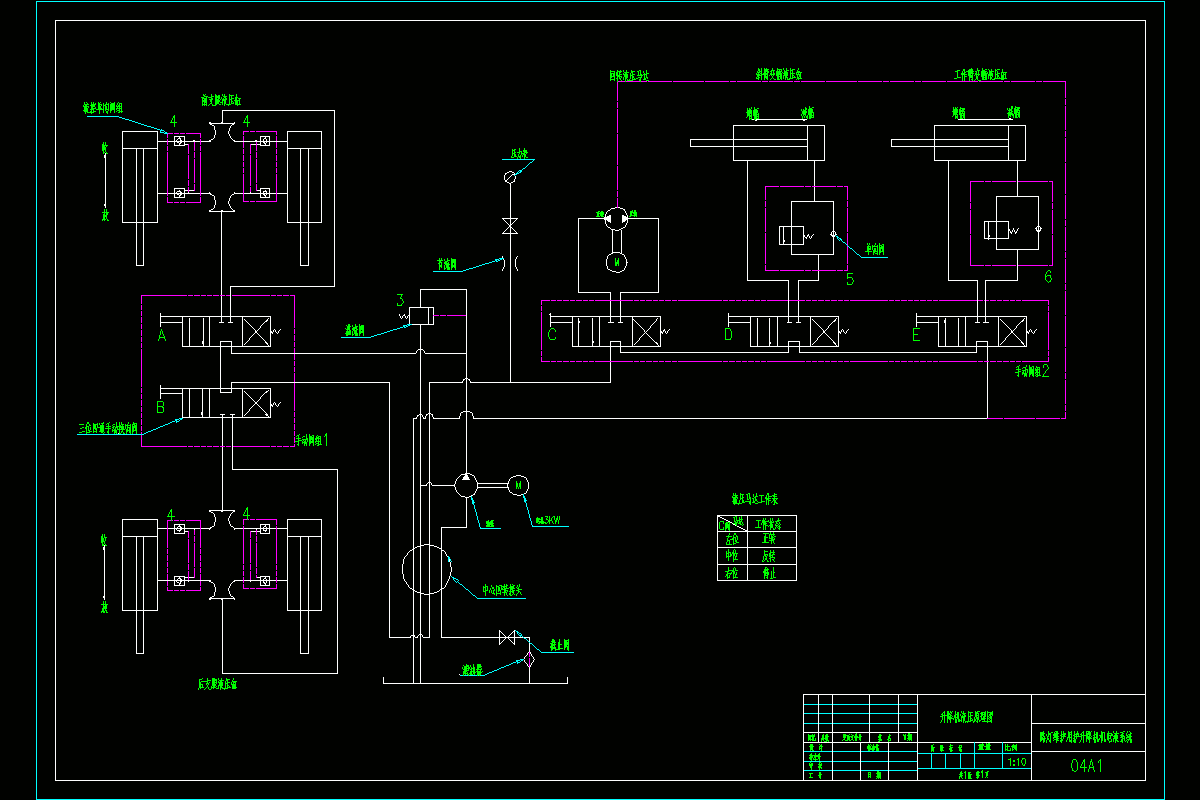Select the inclined-arm luffing cylinder
Screen dimensions: 1200x800
(x=757, y=143)
